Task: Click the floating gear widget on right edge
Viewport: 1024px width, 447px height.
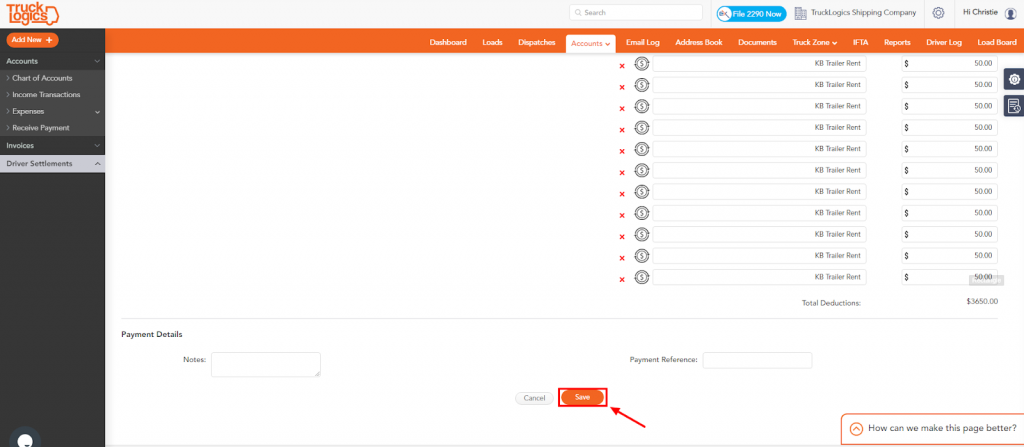Action: point(1014,79)
